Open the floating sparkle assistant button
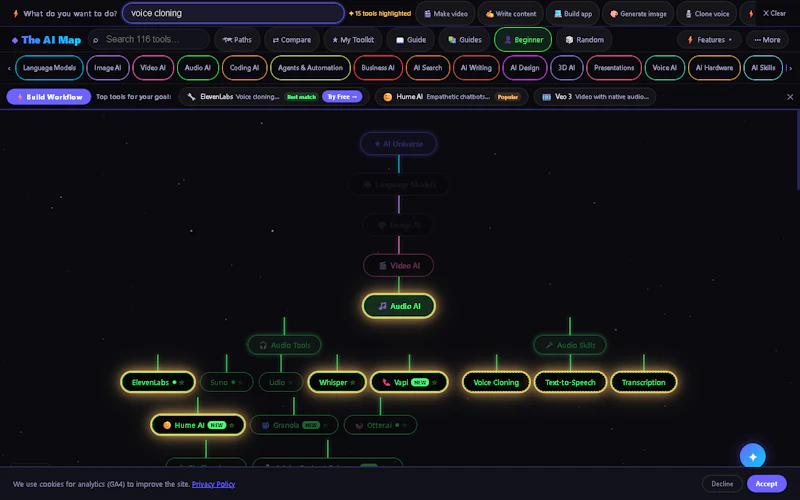The width and height of the screenshot is (800, 500). [753, 457]
